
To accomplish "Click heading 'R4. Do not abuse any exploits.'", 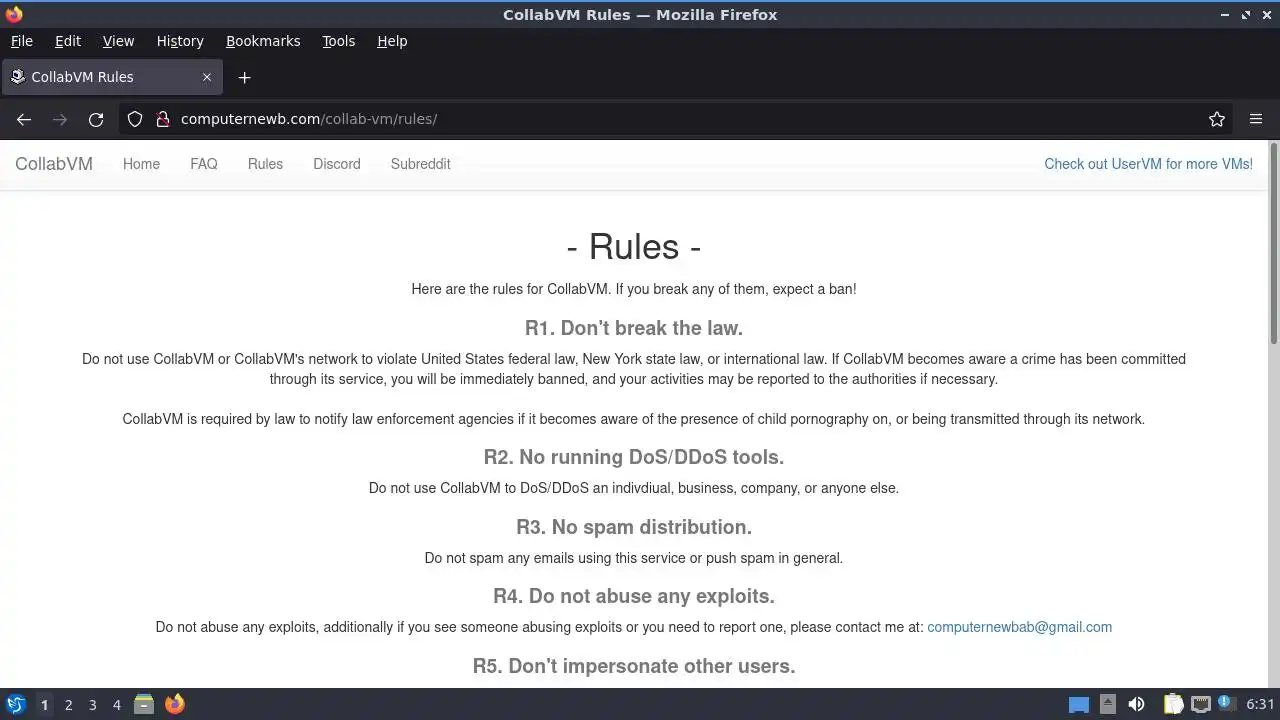I will (634, 596).
